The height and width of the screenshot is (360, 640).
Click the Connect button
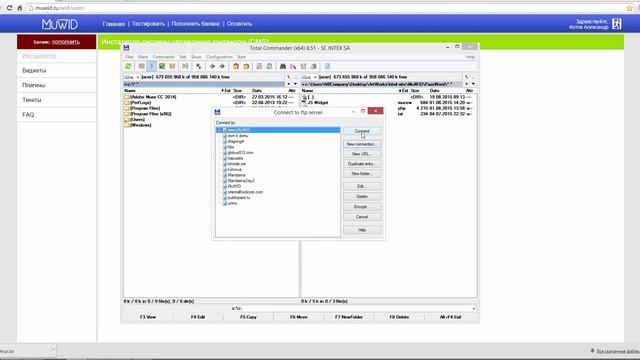(x=362, y=131)
